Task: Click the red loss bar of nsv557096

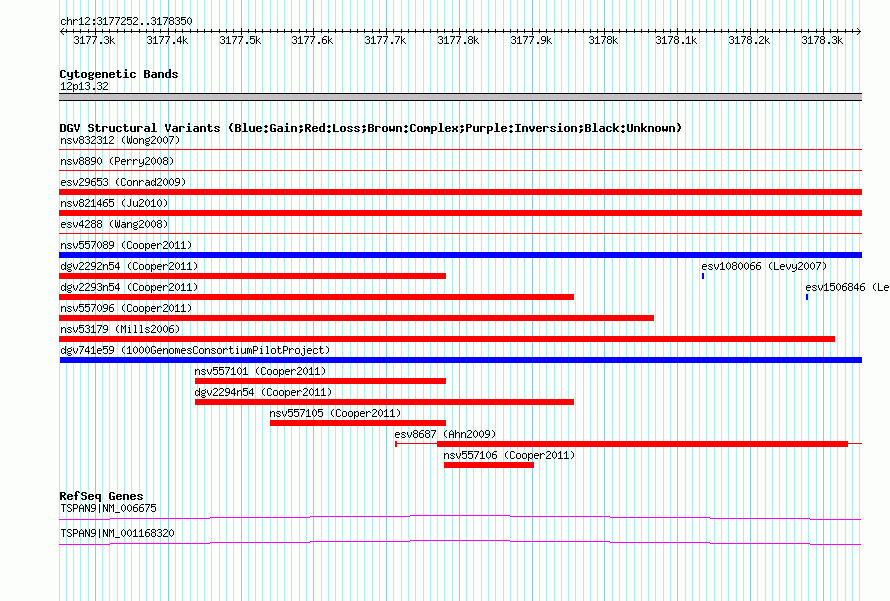Action: point(356,318)
